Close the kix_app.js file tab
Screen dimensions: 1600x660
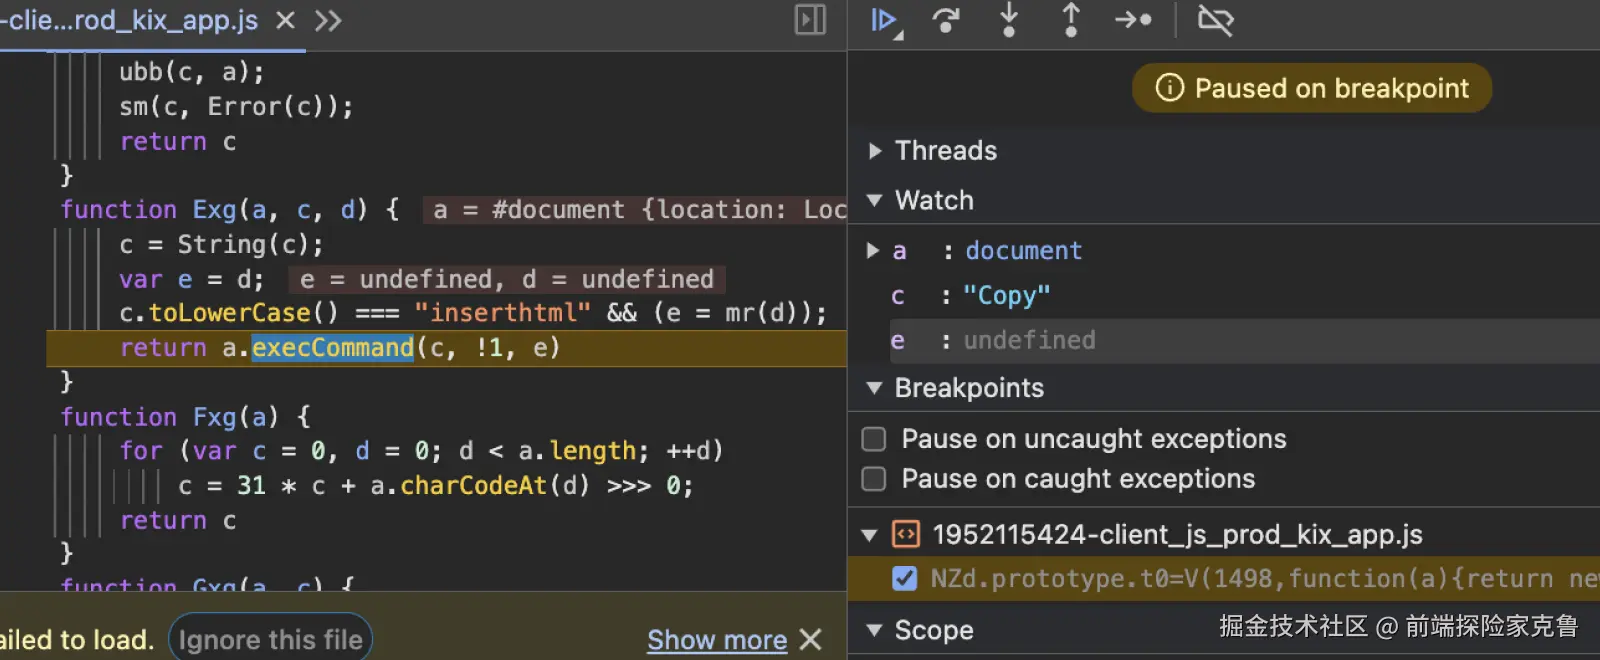[x=286, y=20]
